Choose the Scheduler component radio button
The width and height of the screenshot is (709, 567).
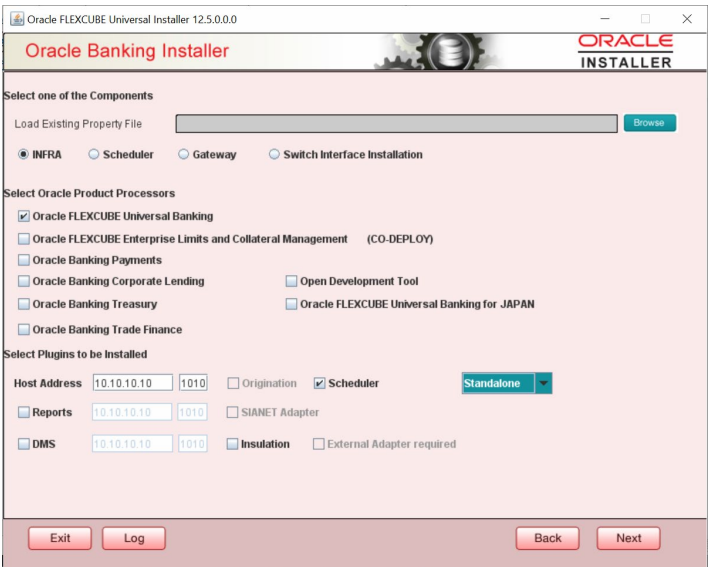[x=94, y=154]
